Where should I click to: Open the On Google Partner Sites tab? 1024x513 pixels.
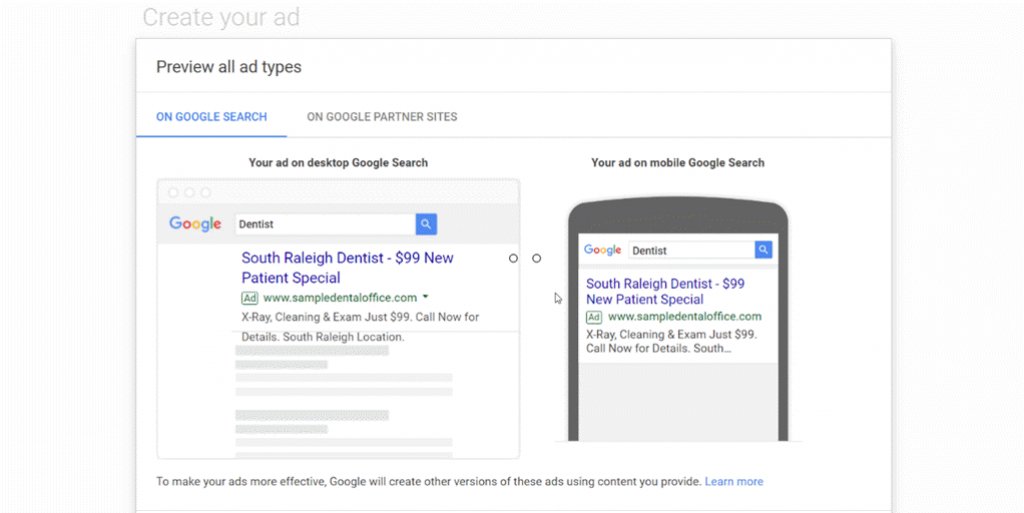point(382,117)
